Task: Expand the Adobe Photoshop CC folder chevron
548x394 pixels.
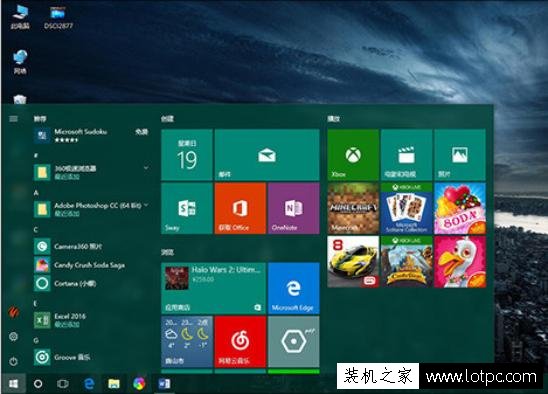Action: click(146, 205)
